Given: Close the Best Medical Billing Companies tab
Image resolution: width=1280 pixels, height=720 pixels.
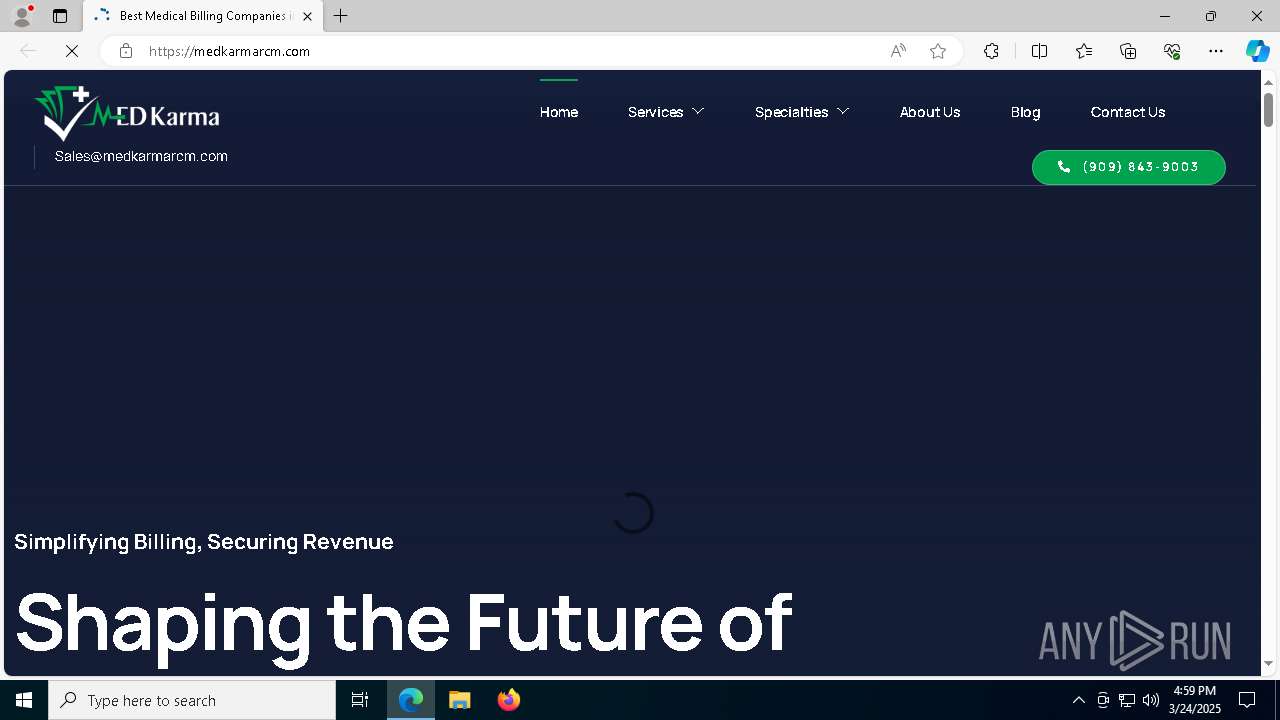Looking at the screenshot, I should tap(307, 16).
